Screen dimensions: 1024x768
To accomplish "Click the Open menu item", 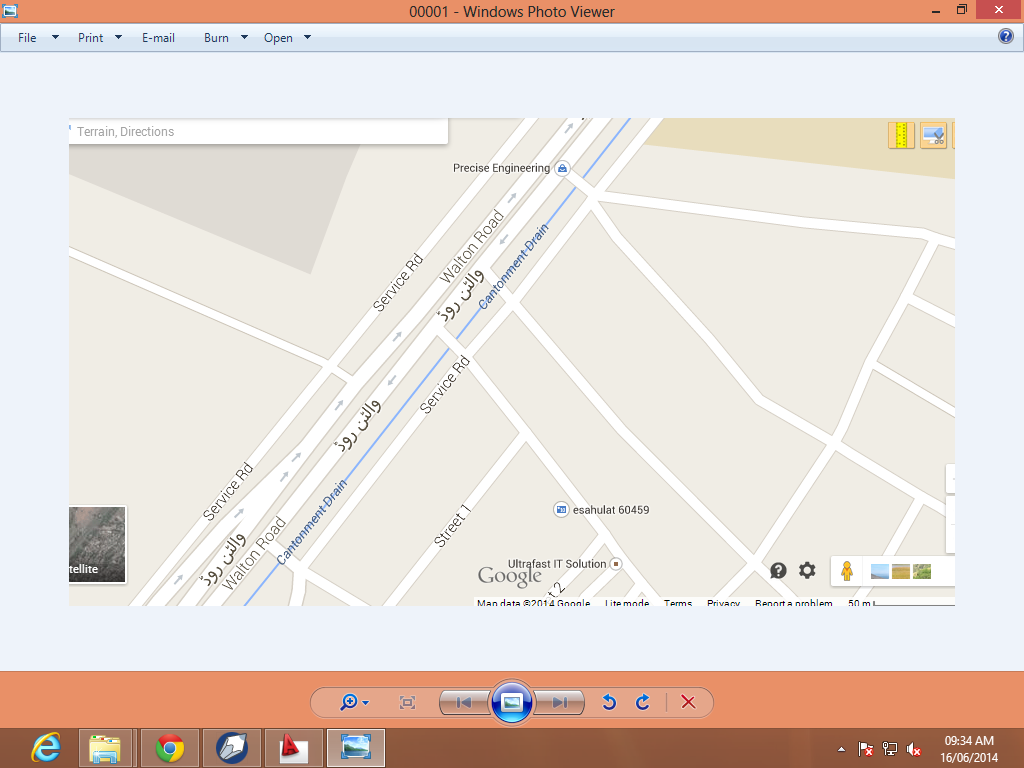I will (x=278, y=38).
